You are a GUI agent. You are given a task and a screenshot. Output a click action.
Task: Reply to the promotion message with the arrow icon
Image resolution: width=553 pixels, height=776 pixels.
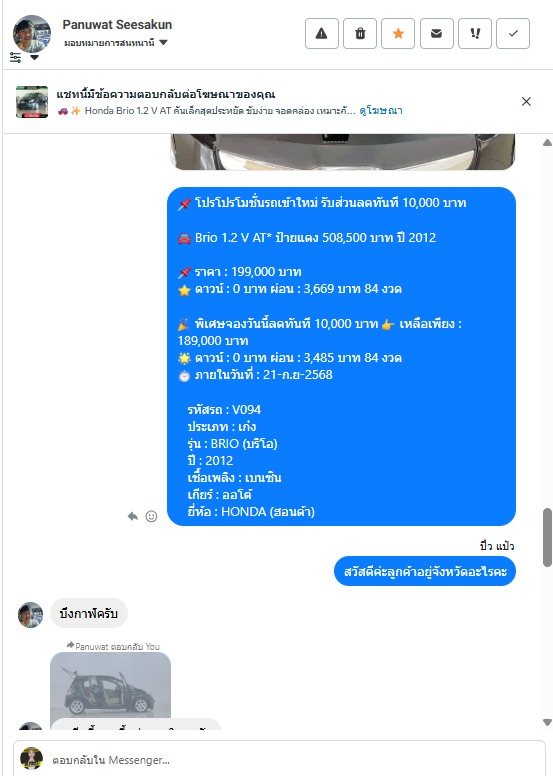(132, 516)
